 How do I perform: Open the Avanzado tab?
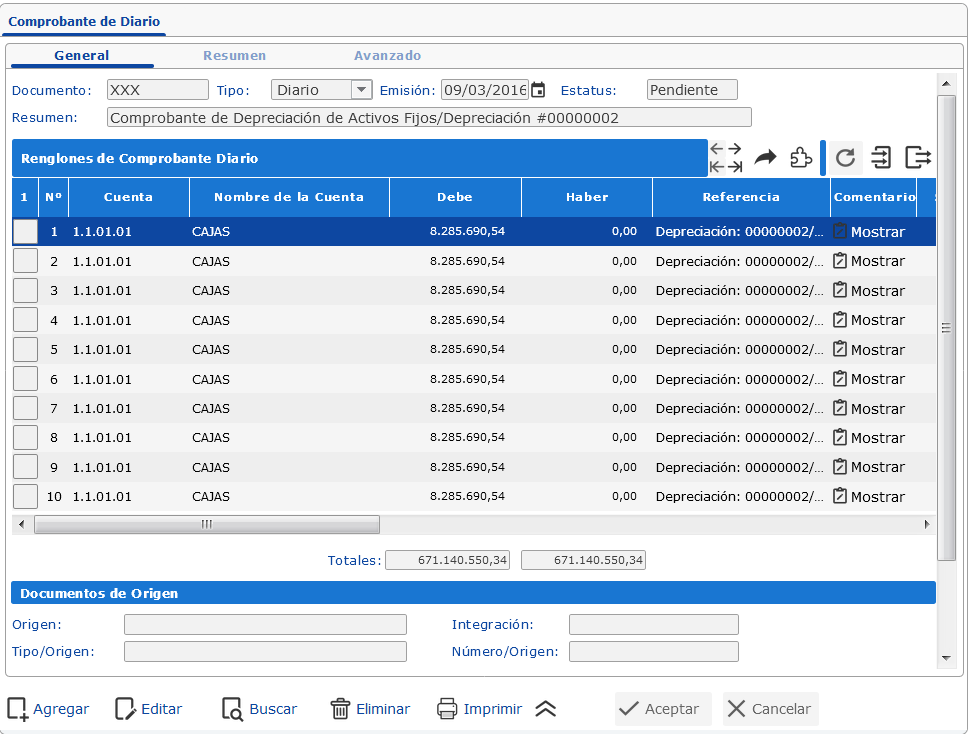coord(387,56)
